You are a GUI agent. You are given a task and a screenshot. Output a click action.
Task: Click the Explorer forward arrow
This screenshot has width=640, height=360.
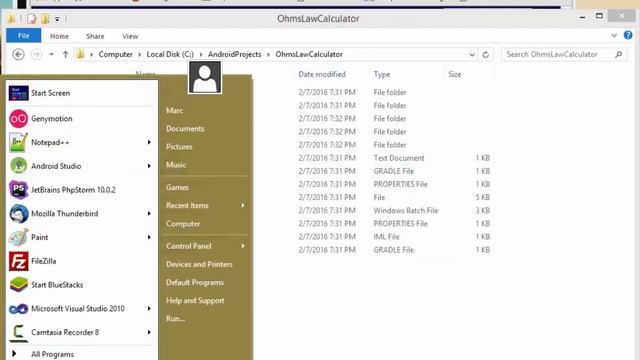(x=36, y=54)
